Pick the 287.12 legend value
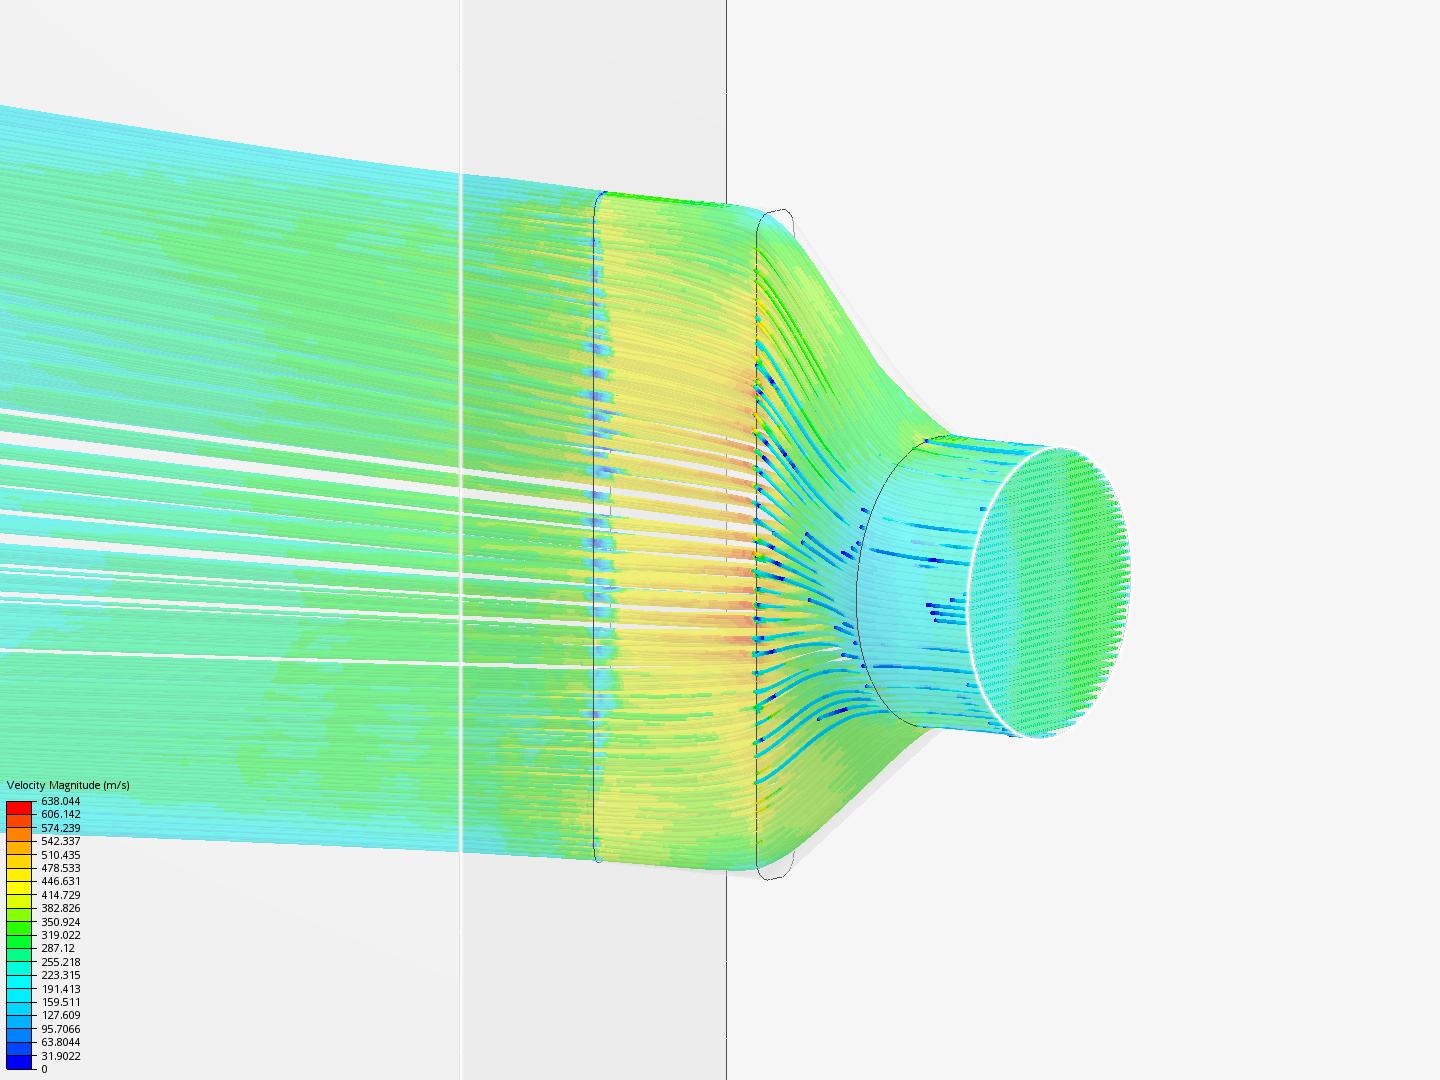Image resolution: width=1440 pixels, height=1080 pixels. tap(57, 948)
